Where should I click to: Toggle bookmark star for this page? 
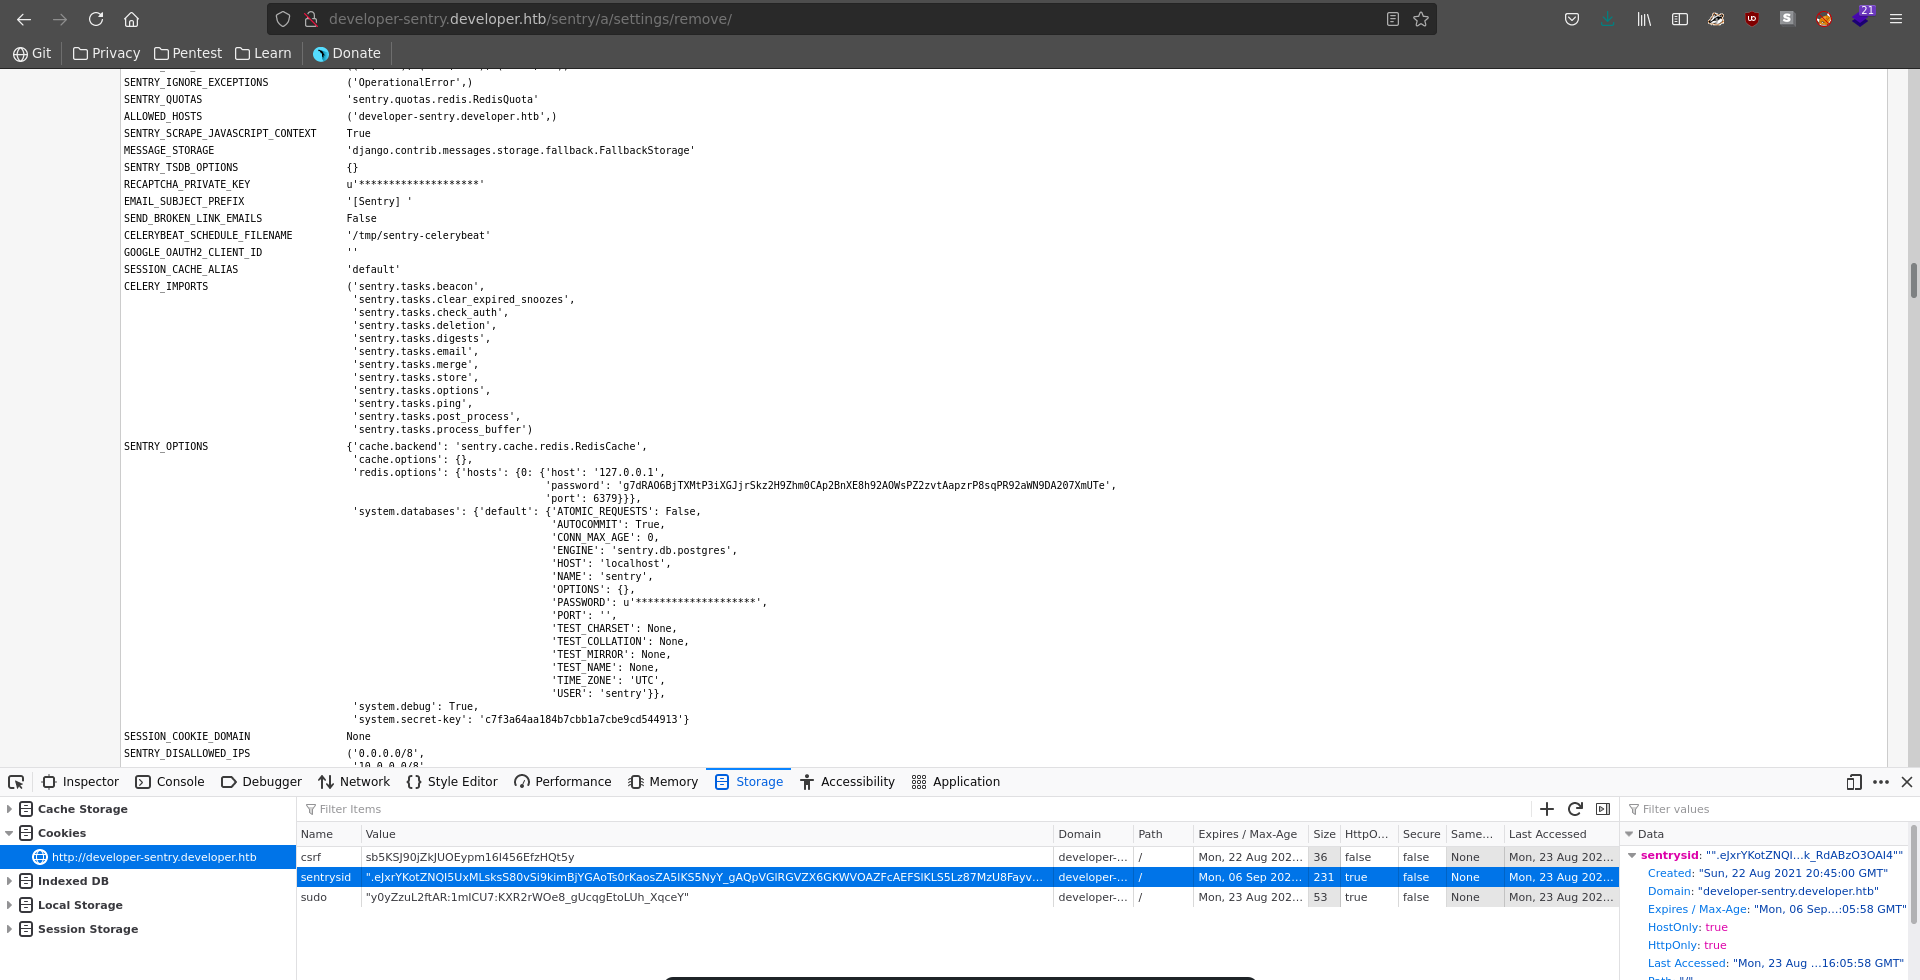(1421, 19)
